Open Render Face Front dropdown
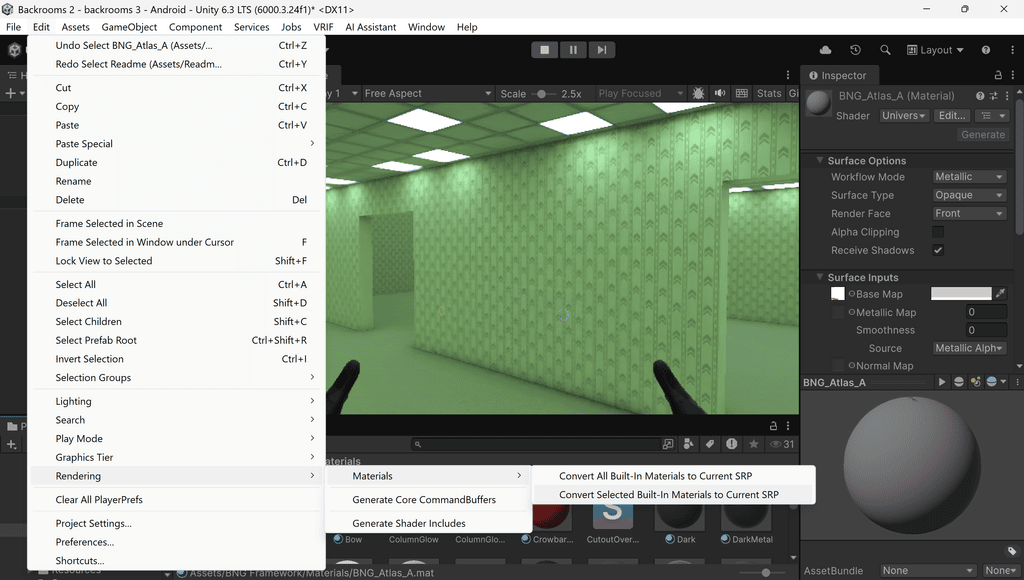 [x=969, y=214]
